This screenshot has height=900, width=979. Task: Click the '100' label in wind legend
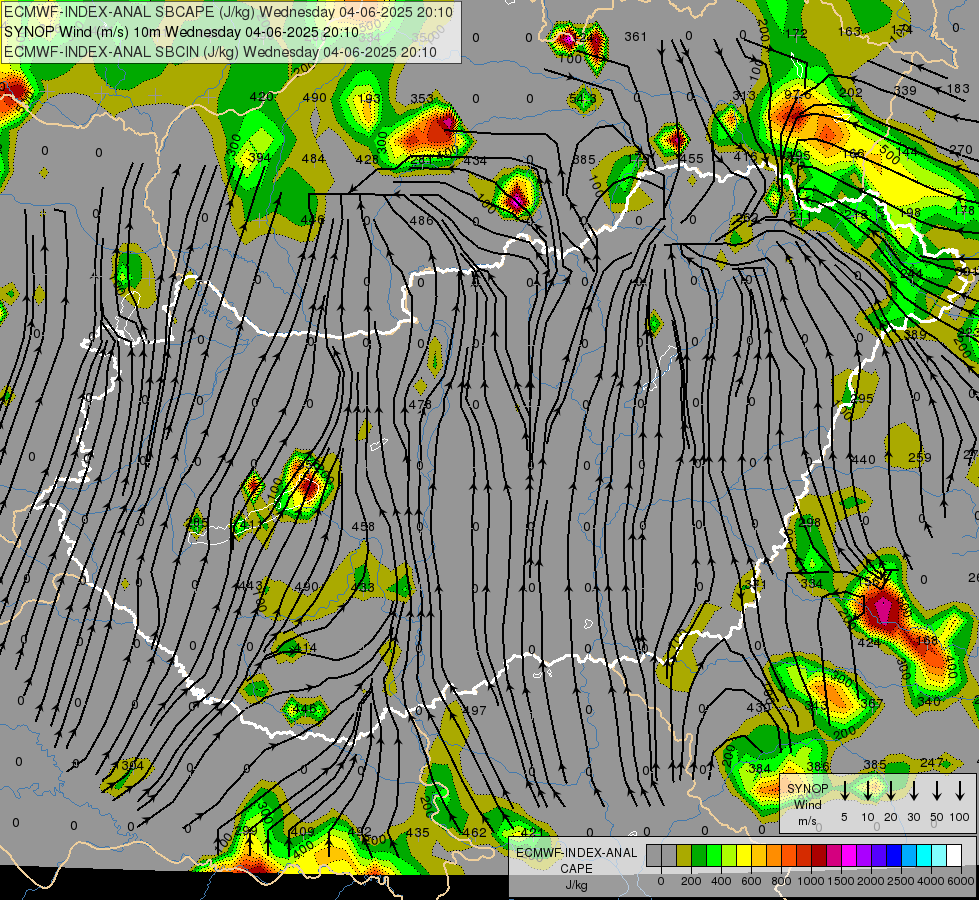pyautogui.click(x=960, y=817)
